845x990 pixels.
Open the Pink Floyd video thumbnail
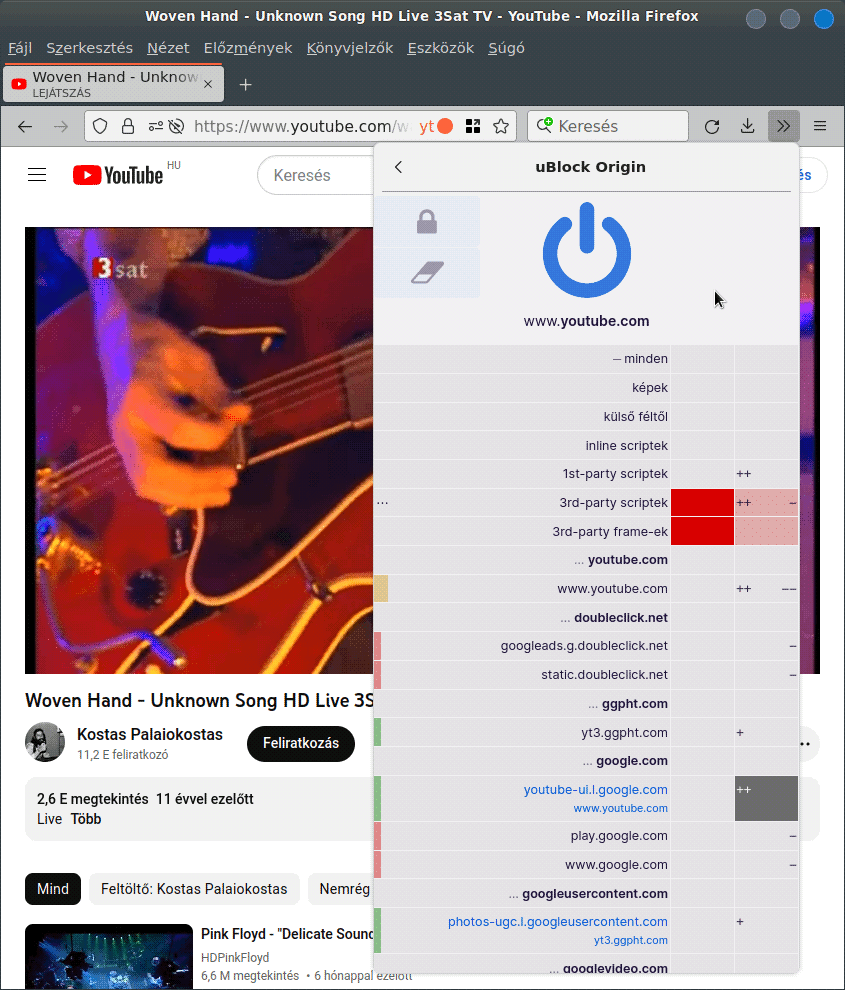pos(109,956)
